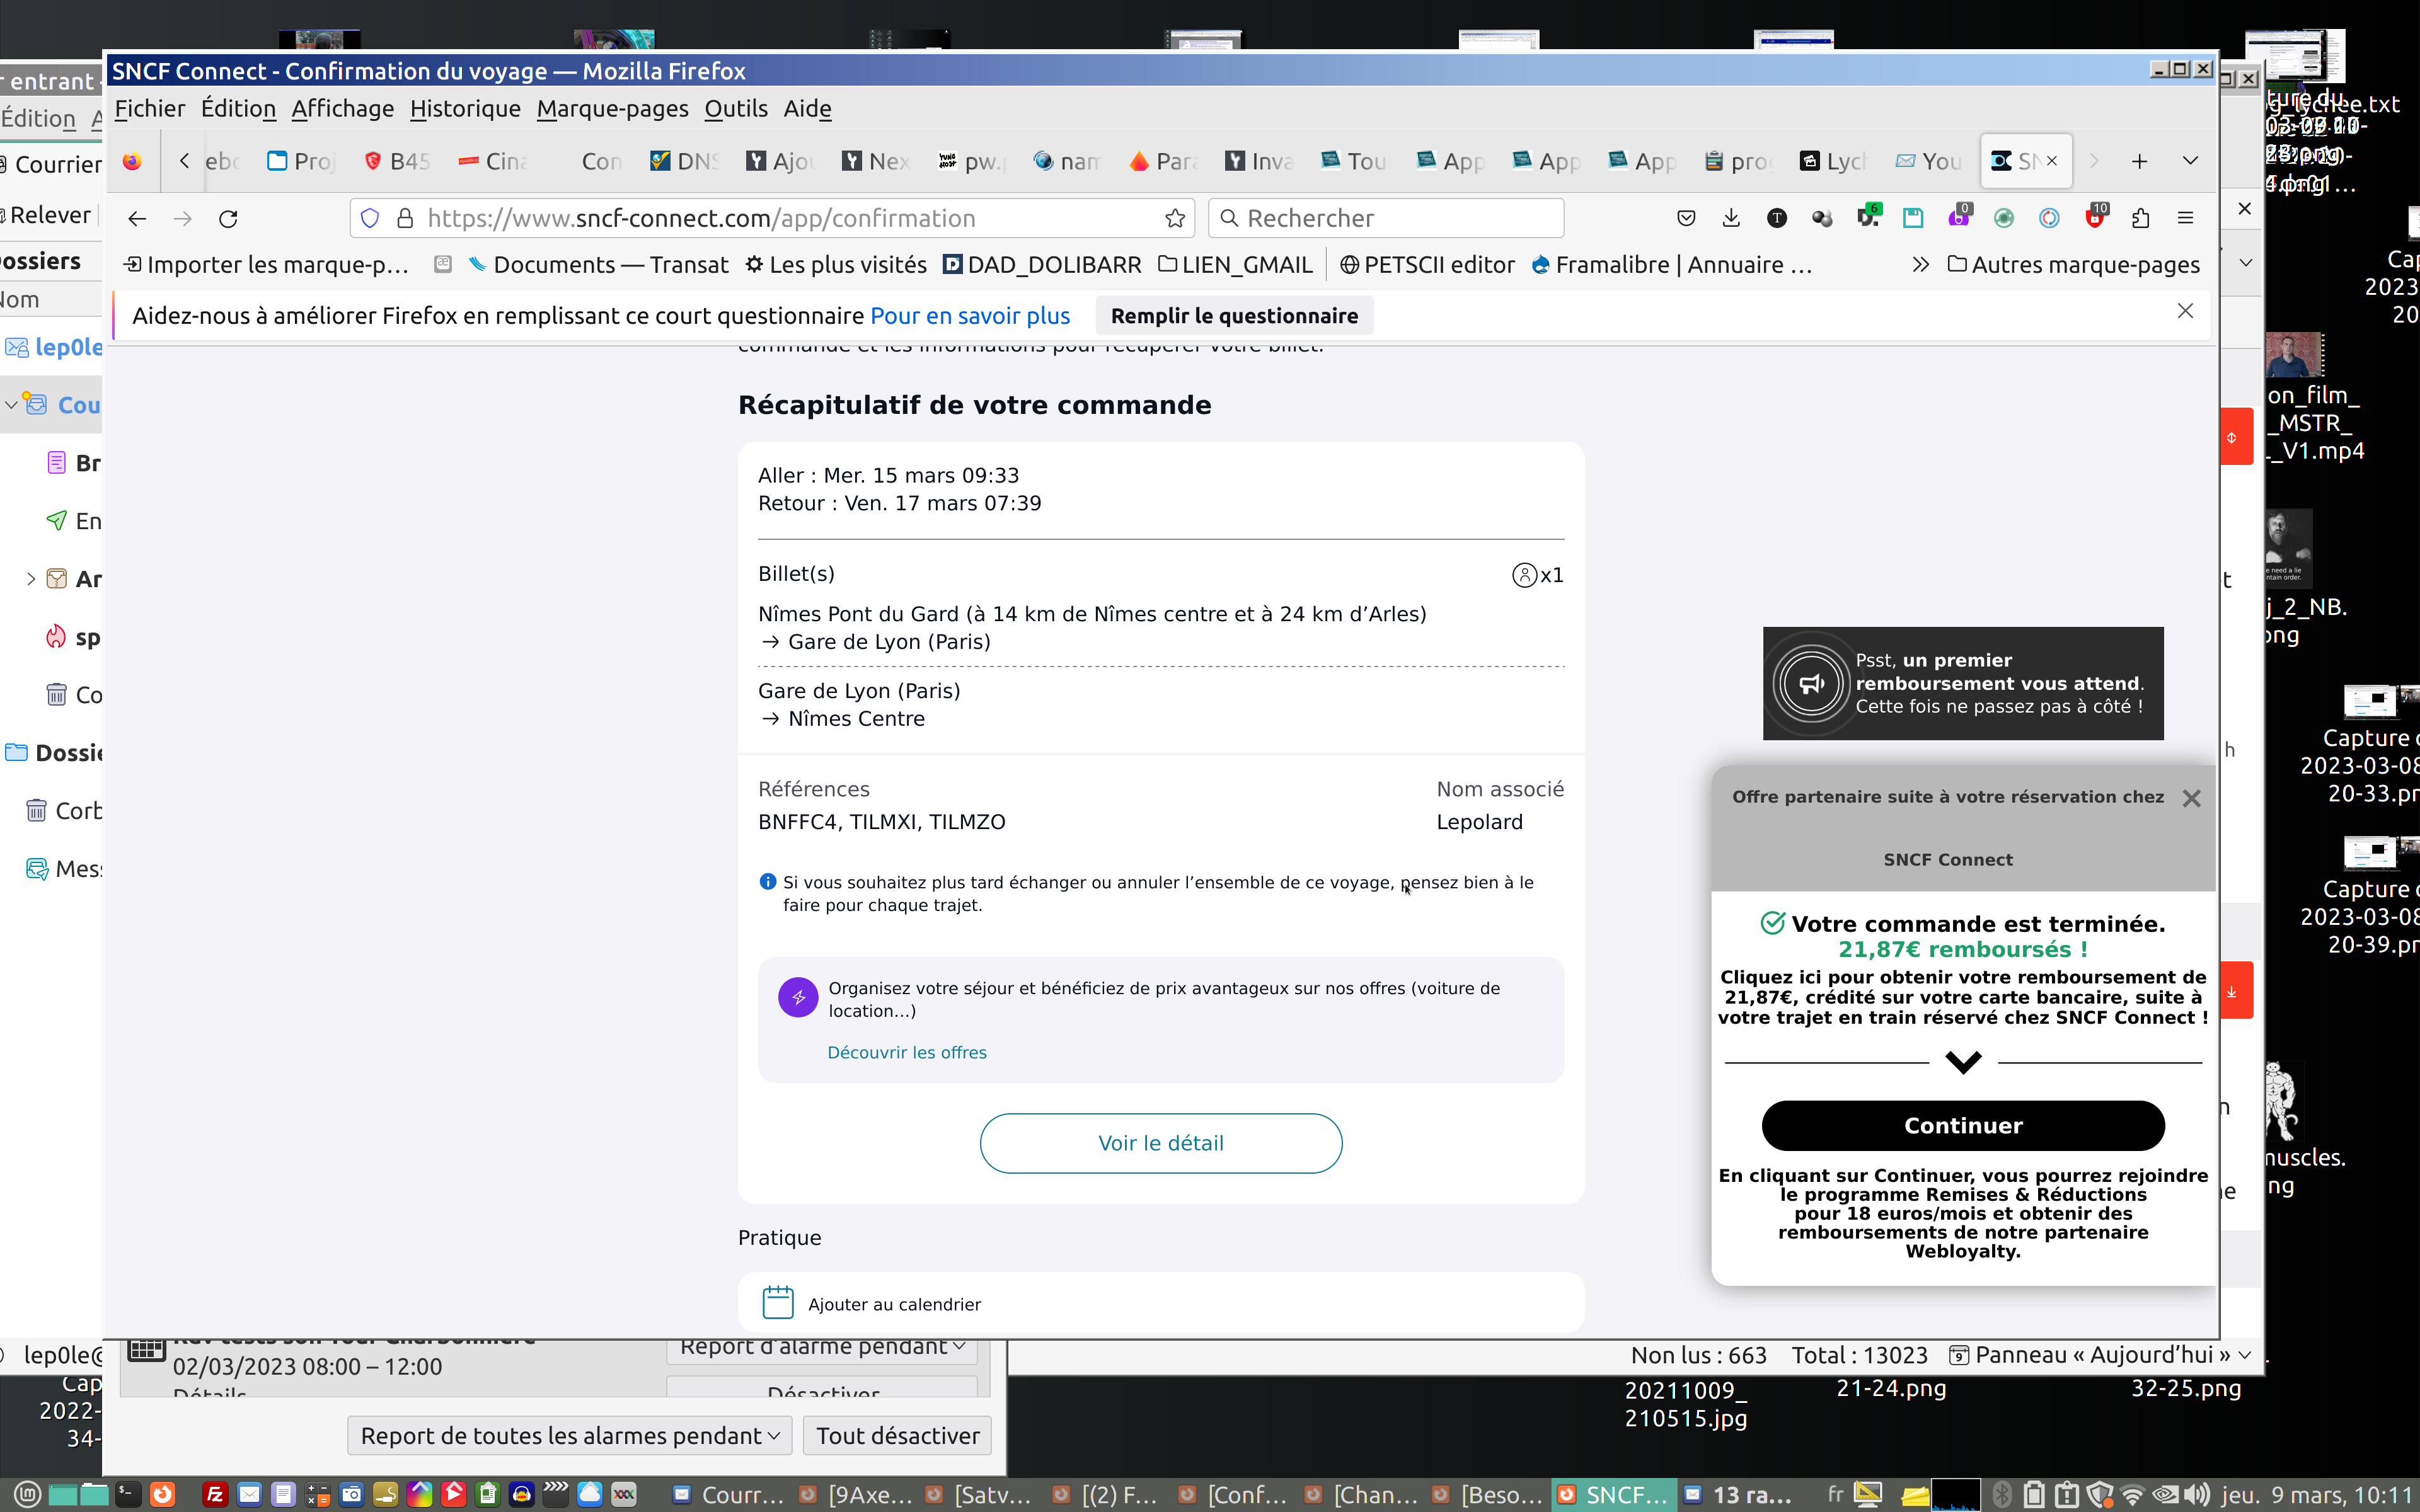Open the Firefox downloads icon

[x=1731, y=218]
